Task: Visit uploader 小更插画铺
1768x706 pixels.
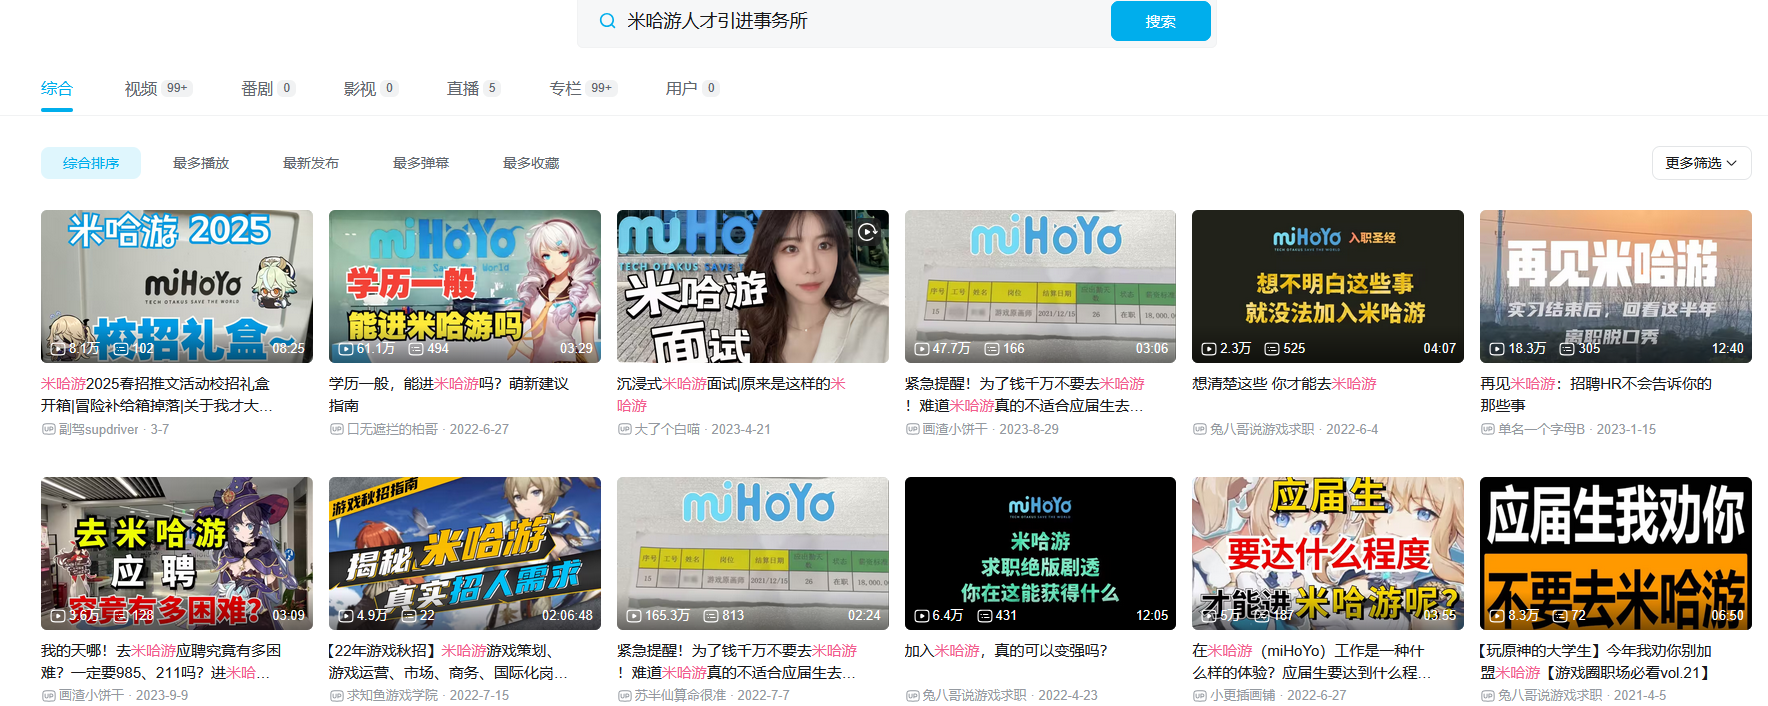Action: click(1243, 695)
